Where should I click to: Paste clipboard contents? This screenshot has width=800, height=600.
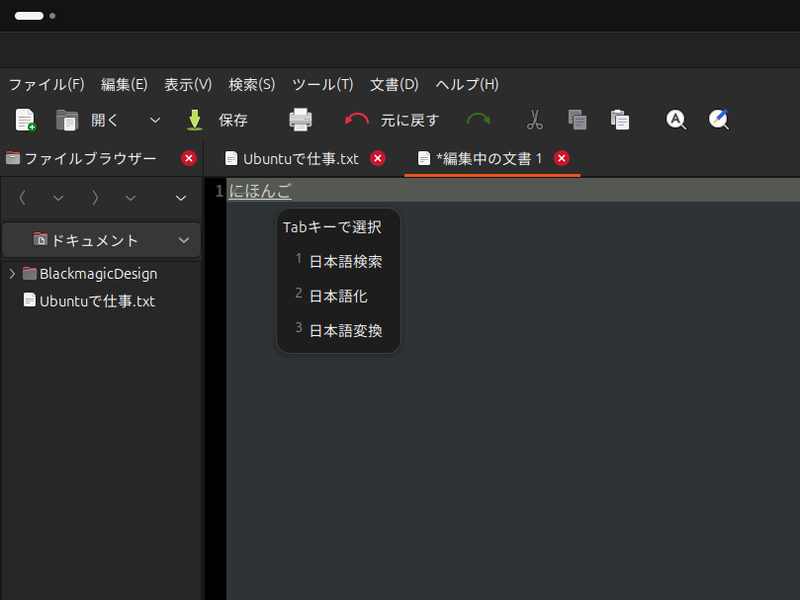coord(620,120)
